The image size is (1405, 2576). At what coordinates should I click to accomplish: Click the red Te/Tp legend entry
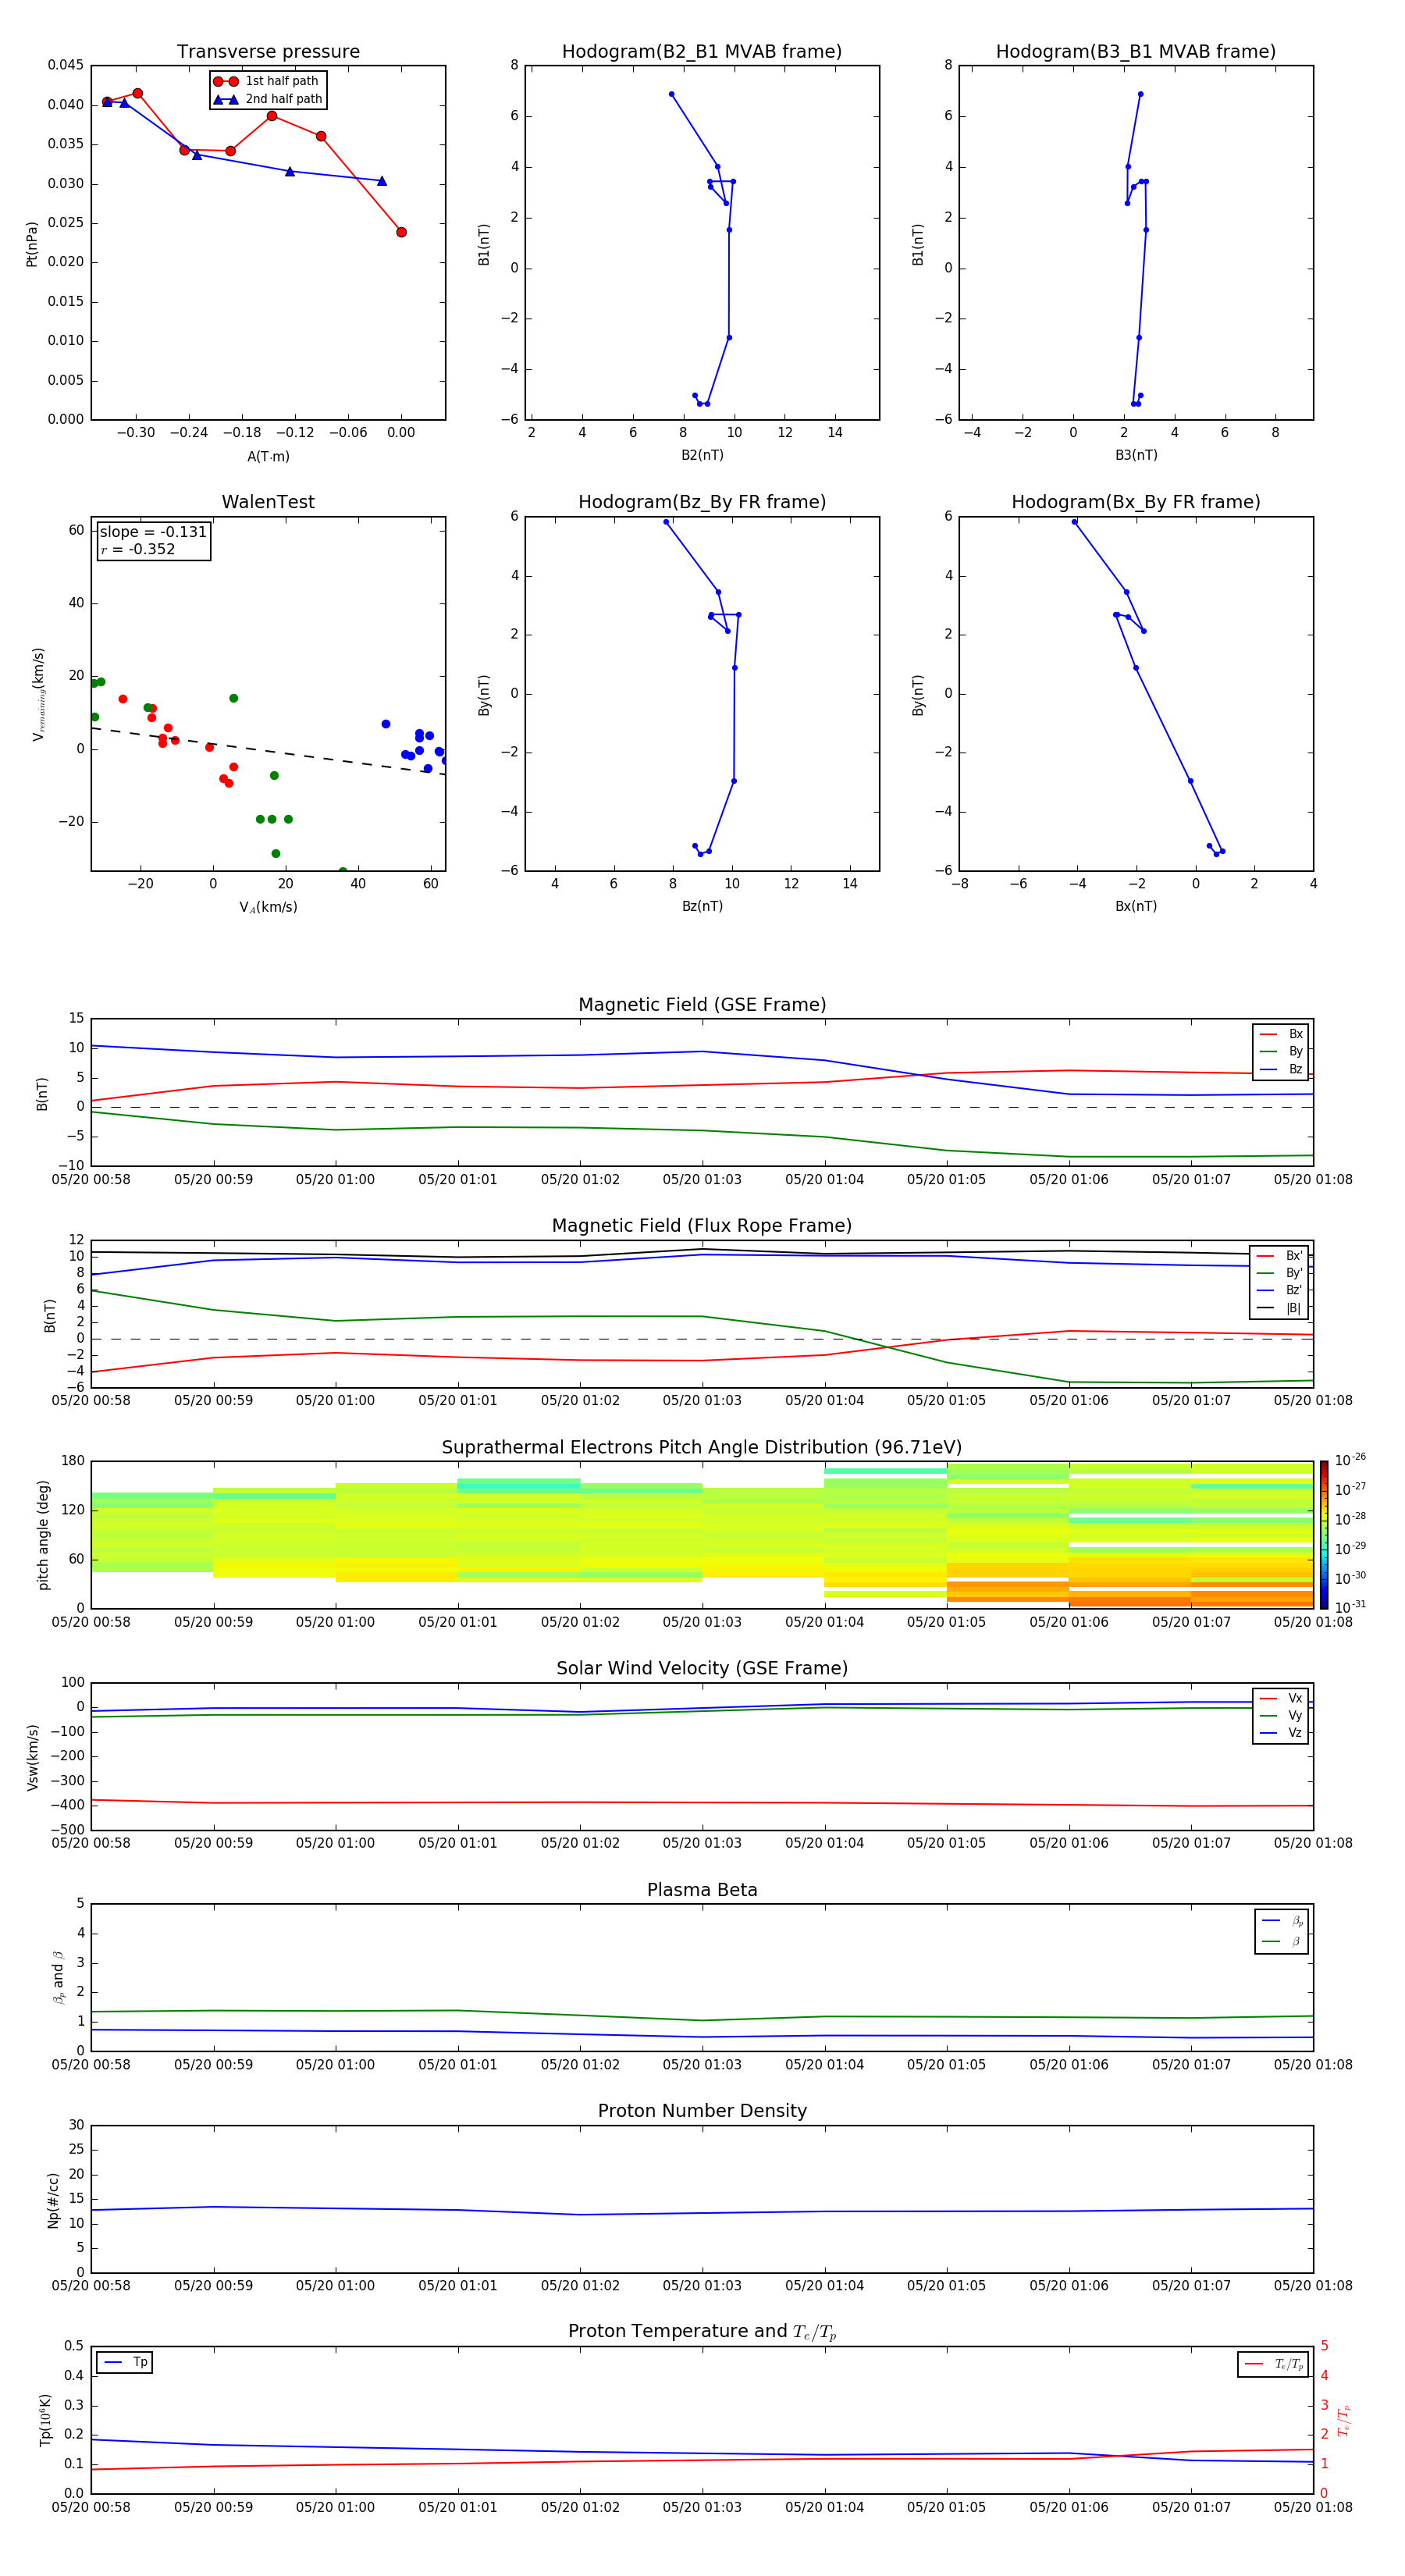coord(1274,2365)
